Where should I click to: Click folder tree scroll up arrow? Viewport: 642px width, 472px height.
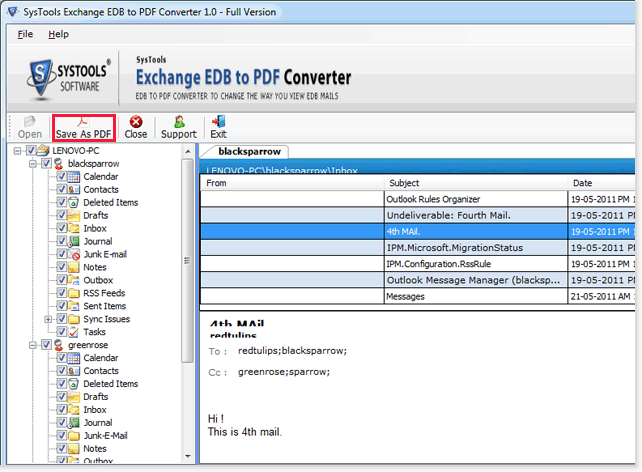(x=188, y=151)
